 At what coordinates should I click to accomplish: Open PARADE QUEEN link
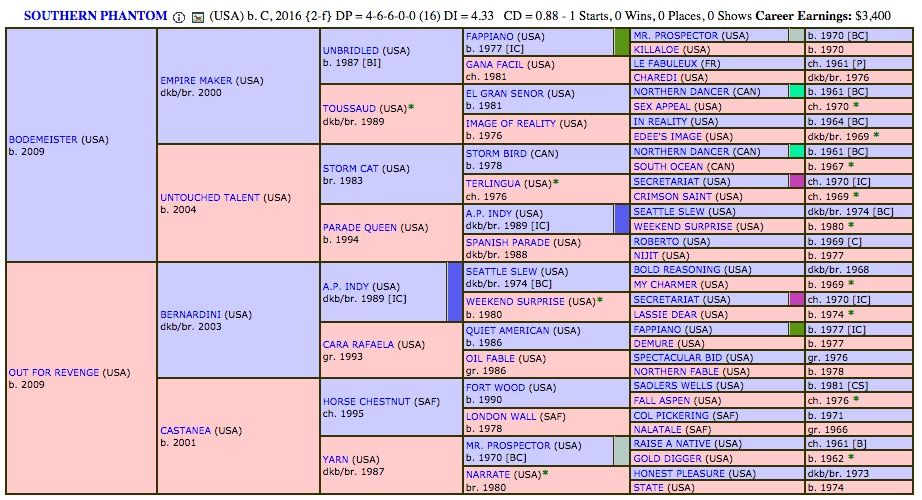(x=359, y=228)
